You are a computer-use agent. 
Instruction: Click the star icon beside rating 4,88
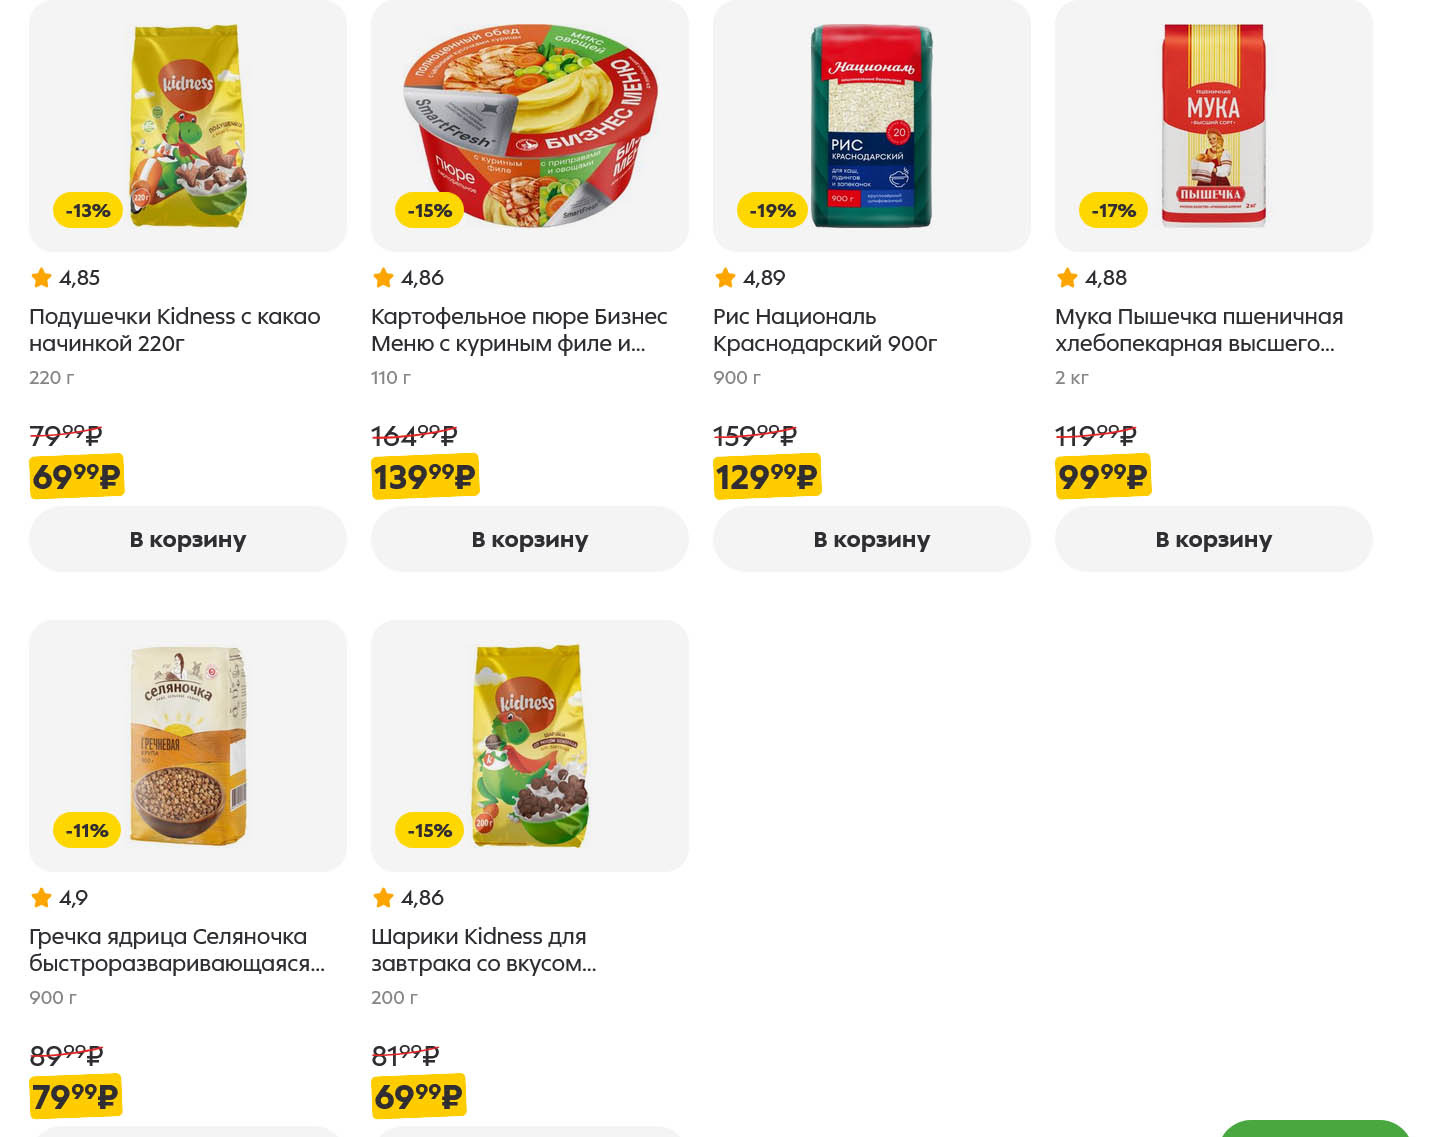click(x=1067, y=278)
